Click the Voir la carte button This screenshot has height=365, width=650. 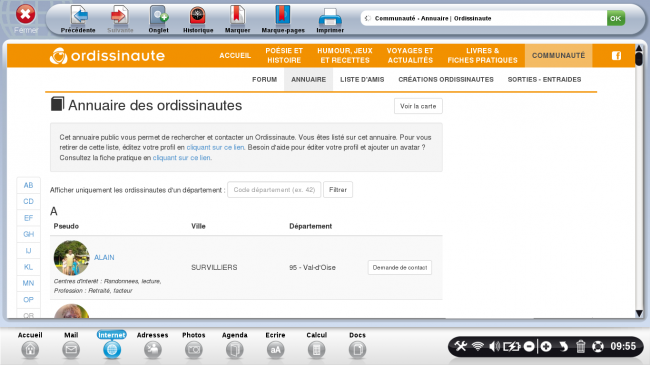418,106
